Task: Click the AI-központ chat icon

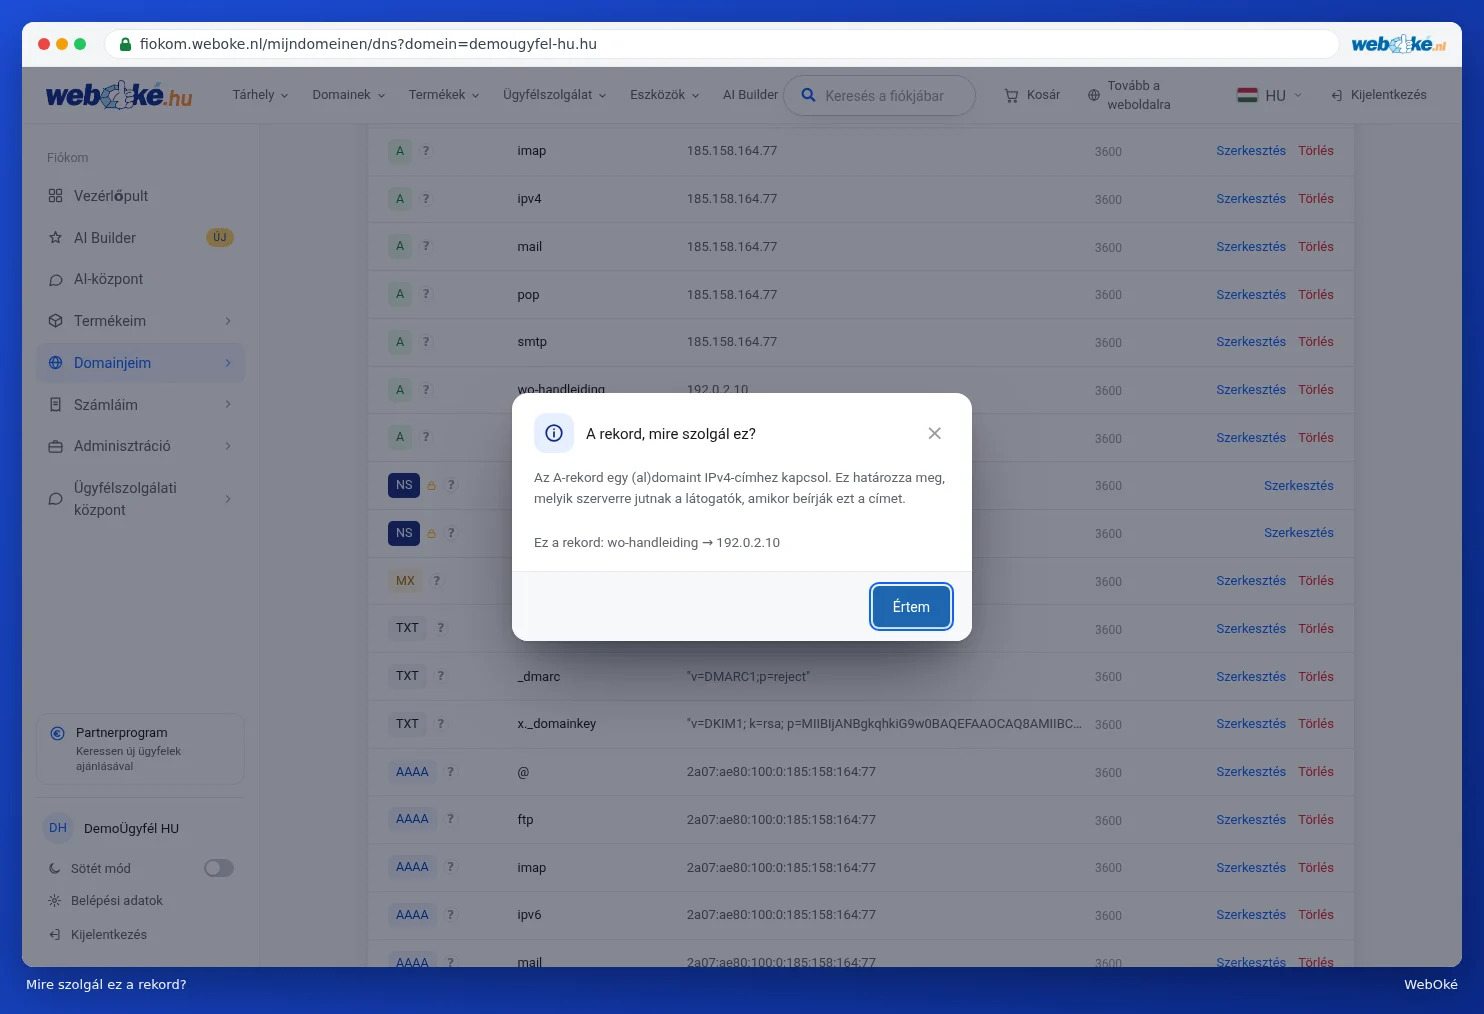Action: pos(55,280)
